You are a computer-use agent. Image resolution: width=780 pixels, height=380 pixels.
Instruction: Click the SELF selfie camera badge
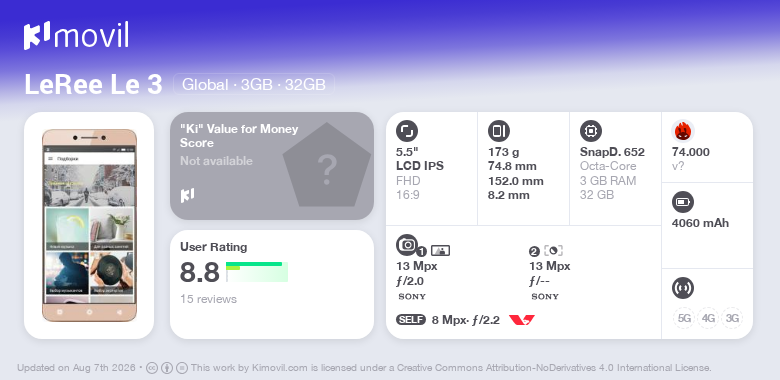[x=411, y=320]
